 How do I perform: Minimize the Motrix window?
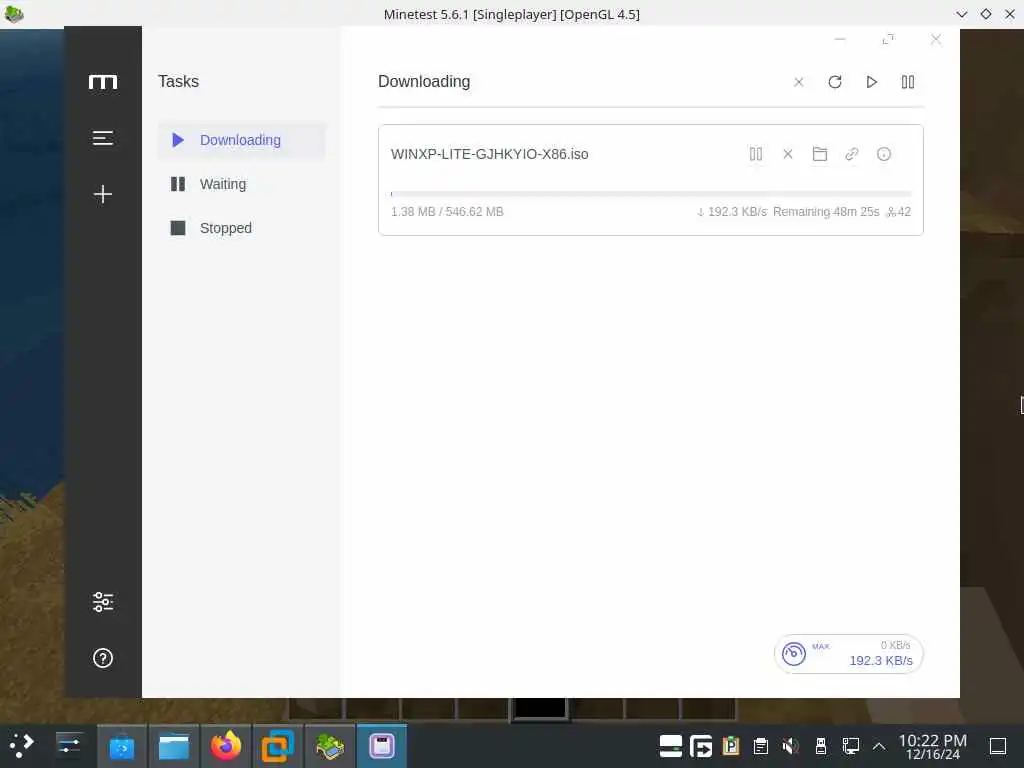tap(840, 40)
